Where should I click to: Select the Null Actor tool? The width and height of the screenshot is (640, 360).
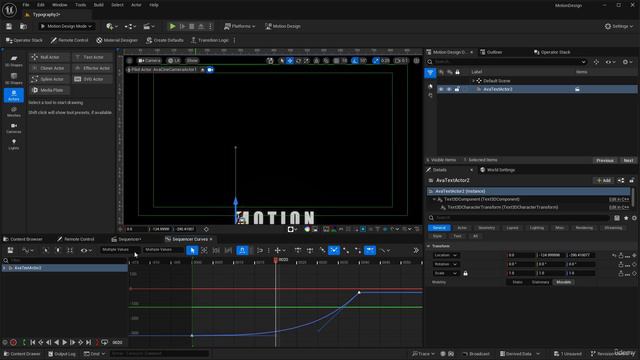click(x=49, y=57)
